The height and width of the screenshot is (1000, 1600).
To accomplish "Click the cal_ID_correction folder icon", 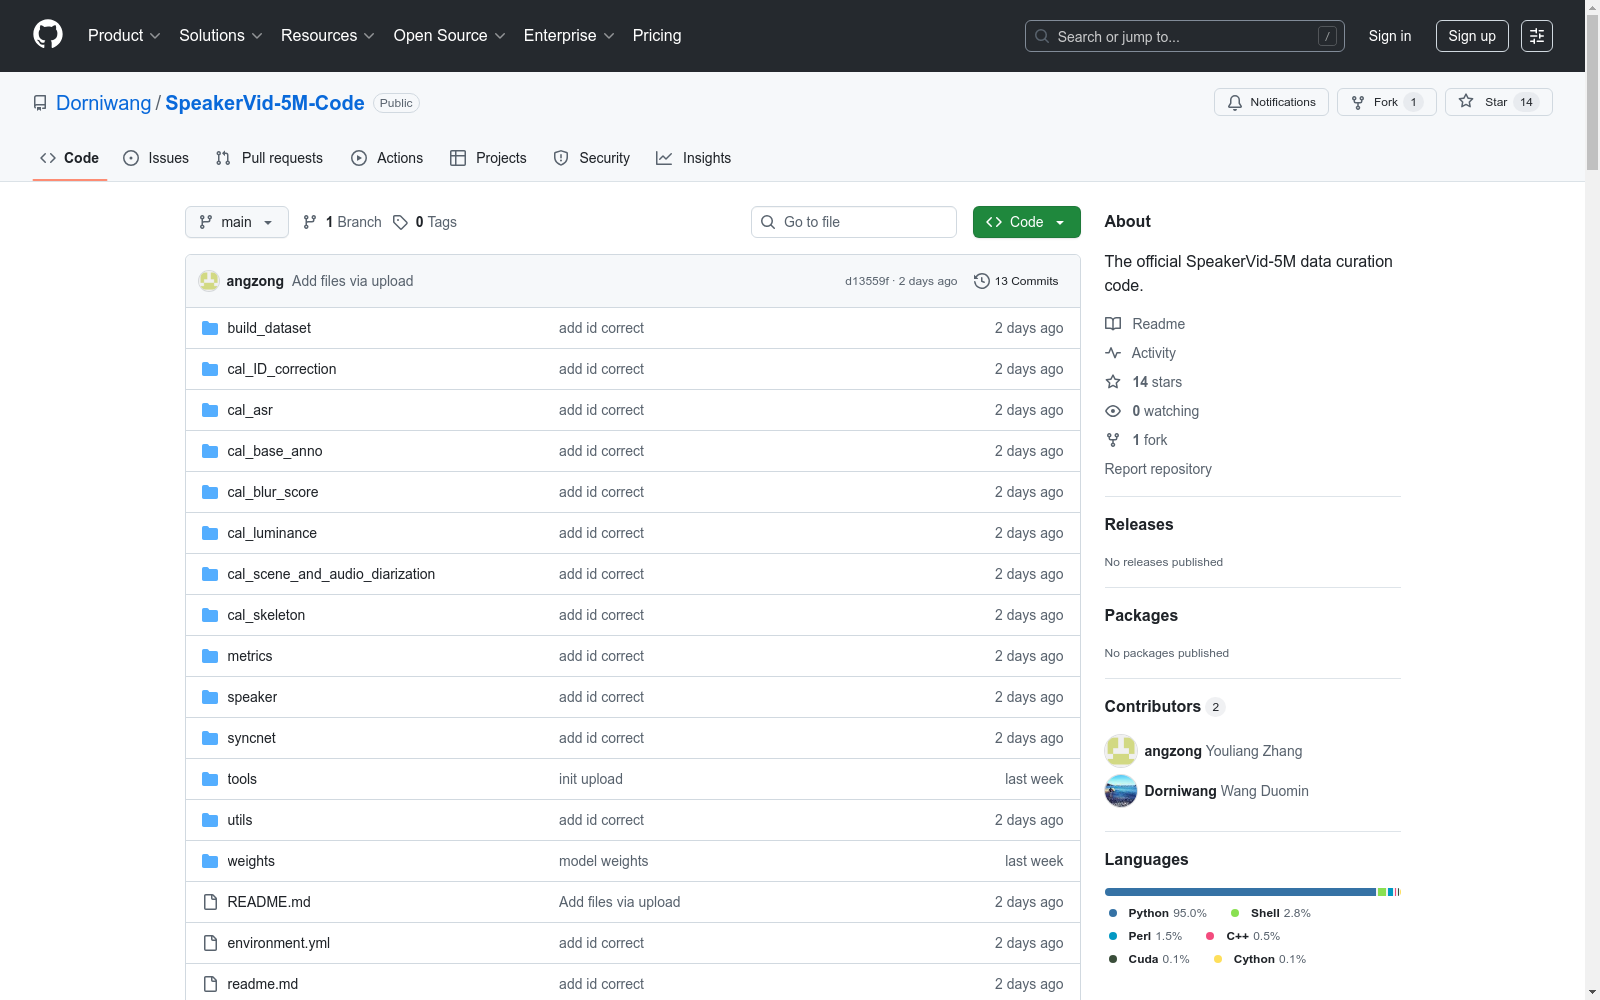I will pyautogui.click(x=210, y=369).
